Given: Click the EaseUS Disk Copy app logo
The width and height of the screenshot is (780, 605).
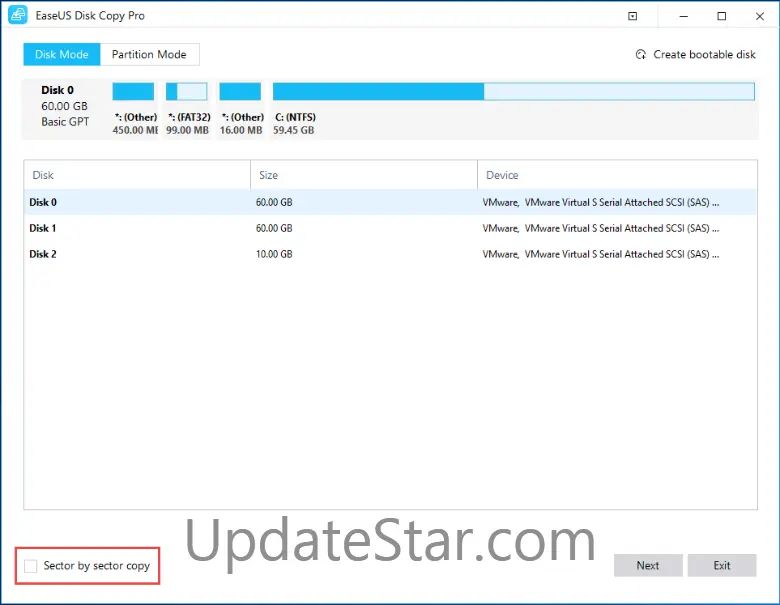Looking at the screenshot, I should point(18,15).
